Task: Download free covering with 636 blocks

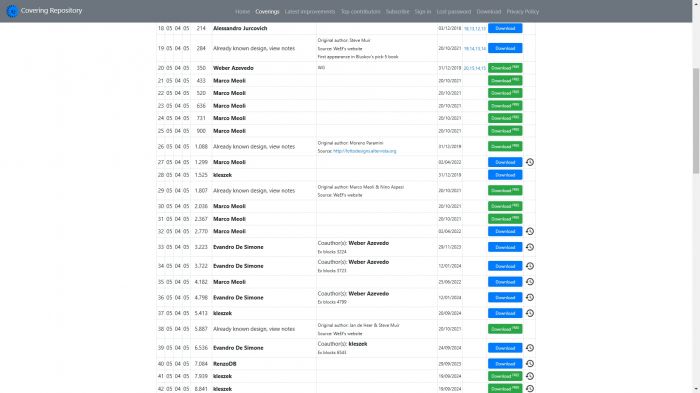Action: [x=505, y=106]
